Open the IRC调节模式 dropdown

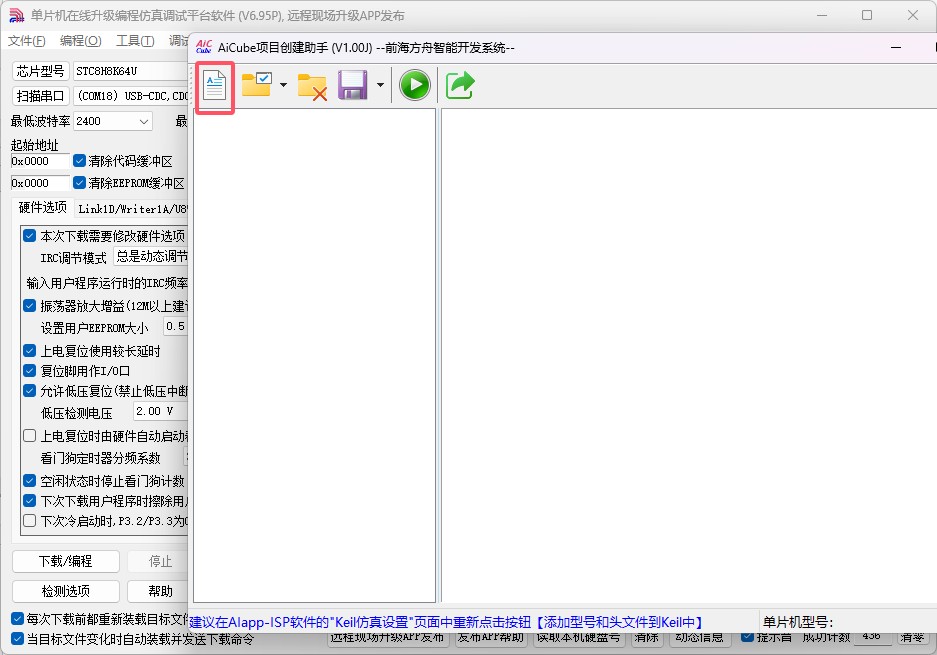[151, 256]
